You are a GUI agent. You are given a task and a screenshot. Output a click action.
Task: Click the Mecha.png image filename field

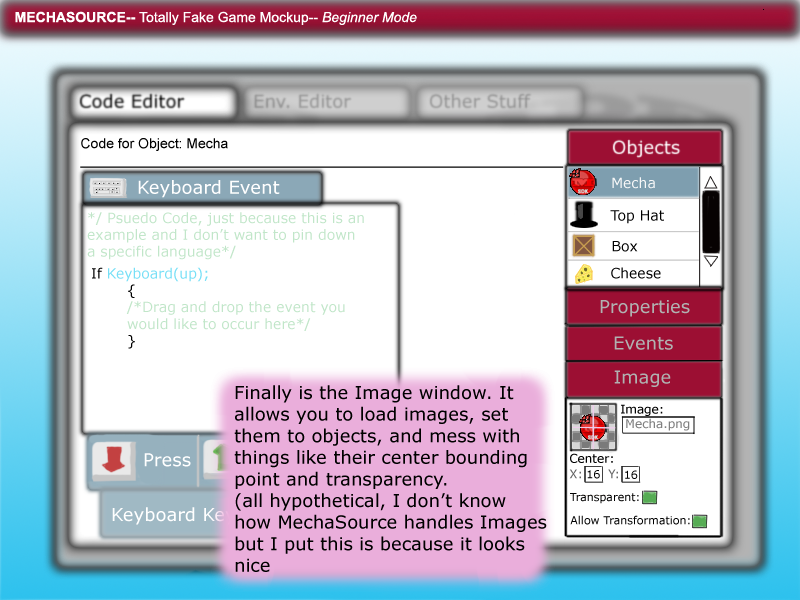pyautogui.click(x=658, y=424)
